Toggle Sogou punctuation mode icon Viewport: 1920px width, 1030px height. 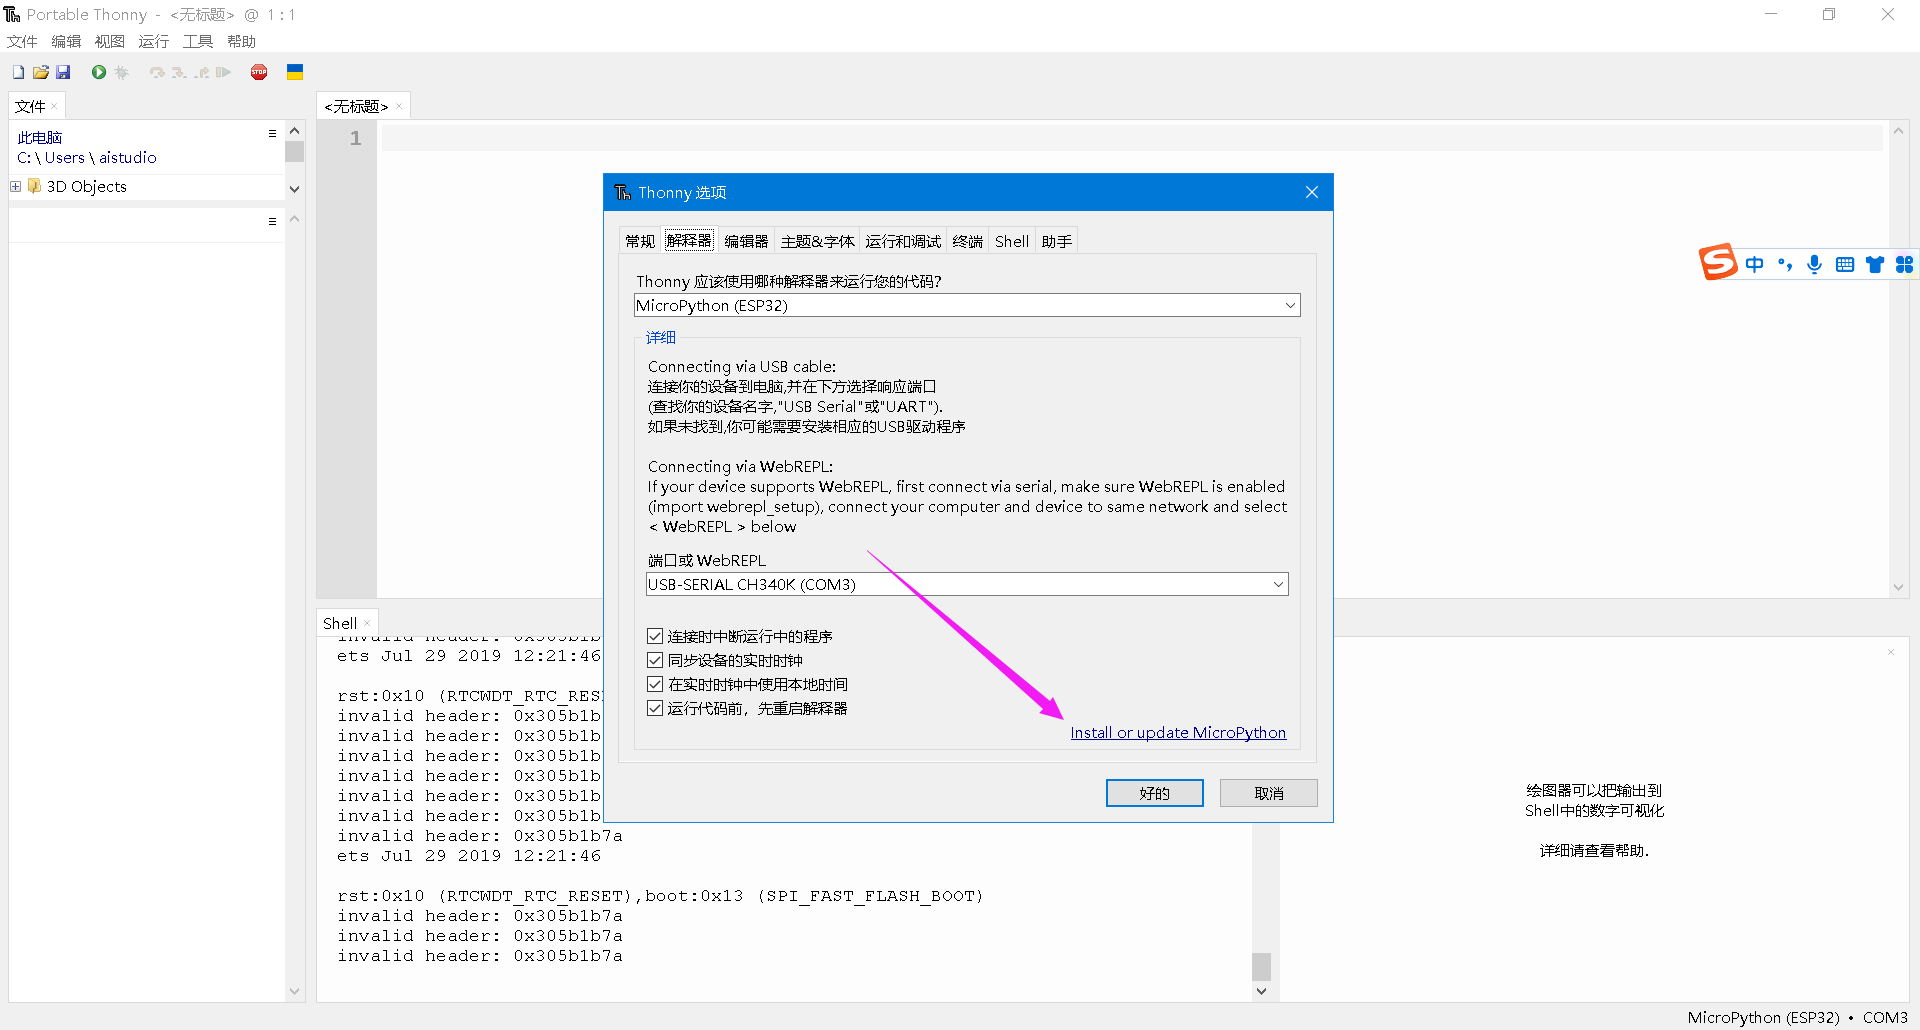(1785, 264)
